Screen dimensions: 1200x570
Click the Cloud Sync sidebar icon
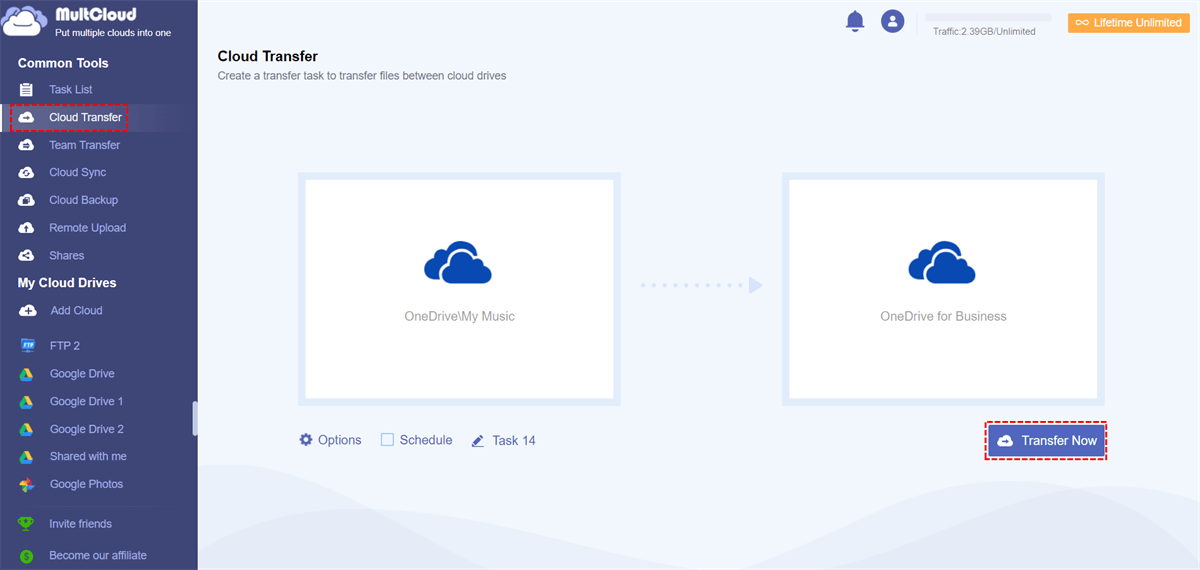27,173
